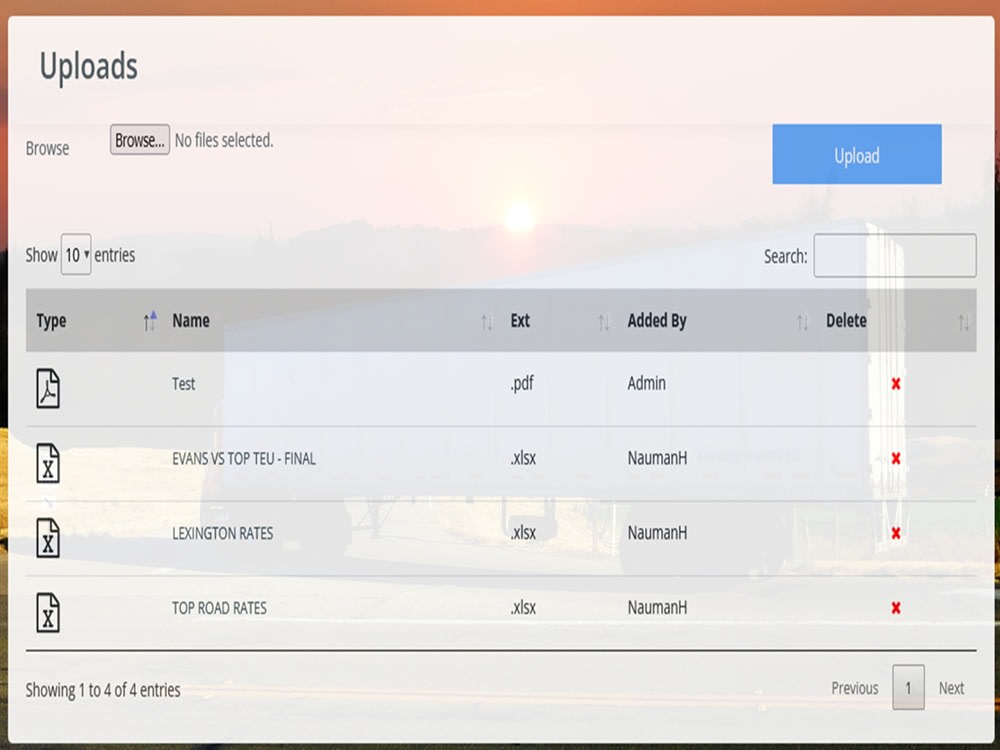Image resolution: width=1000 pixels, height=750 pixels.
Task: Sort table by Ext column arrows
Action: pos(604,323)
